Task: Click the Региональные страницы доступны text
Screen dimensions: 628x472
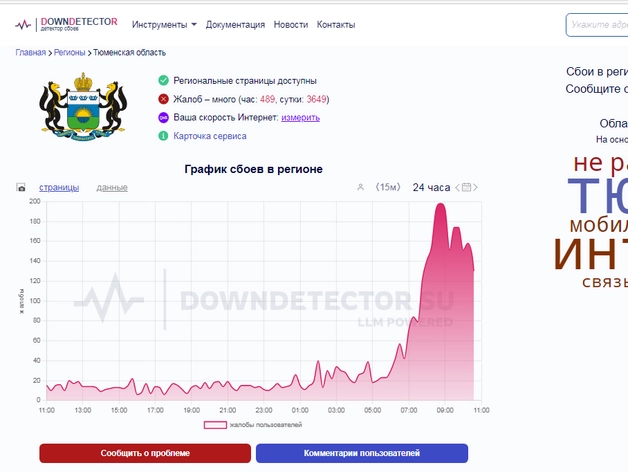Action: coord(245,81)
